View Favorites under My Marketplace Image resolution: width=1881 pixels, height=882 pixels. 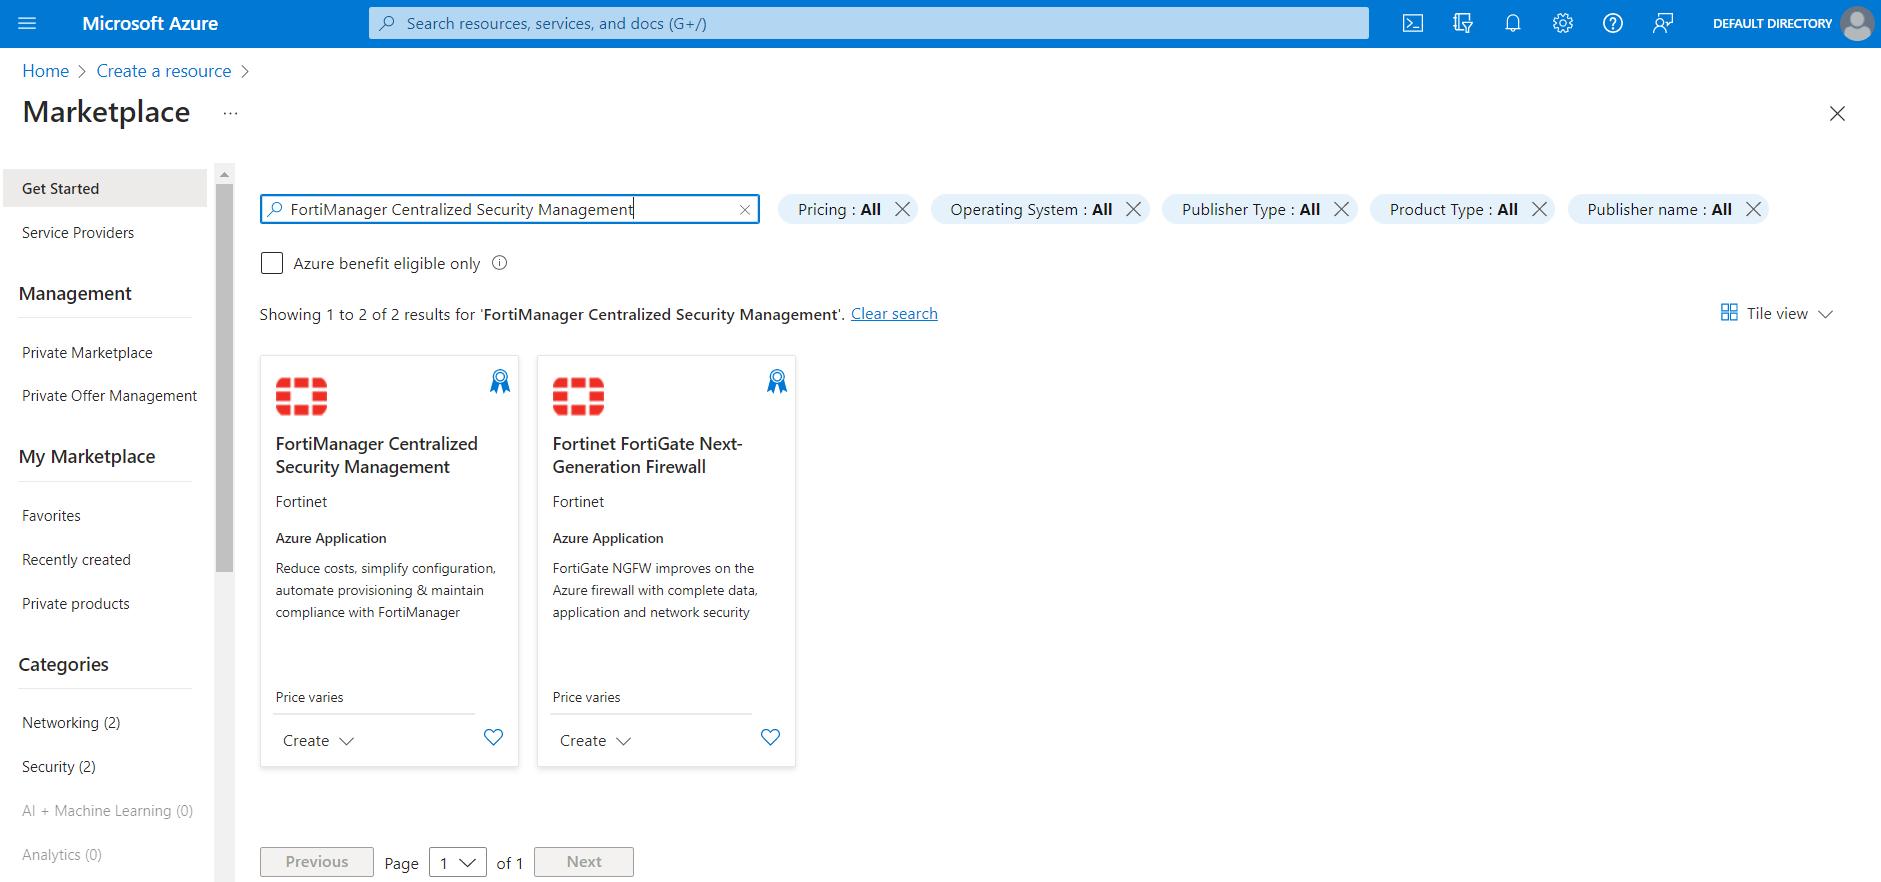pos(51,516)
